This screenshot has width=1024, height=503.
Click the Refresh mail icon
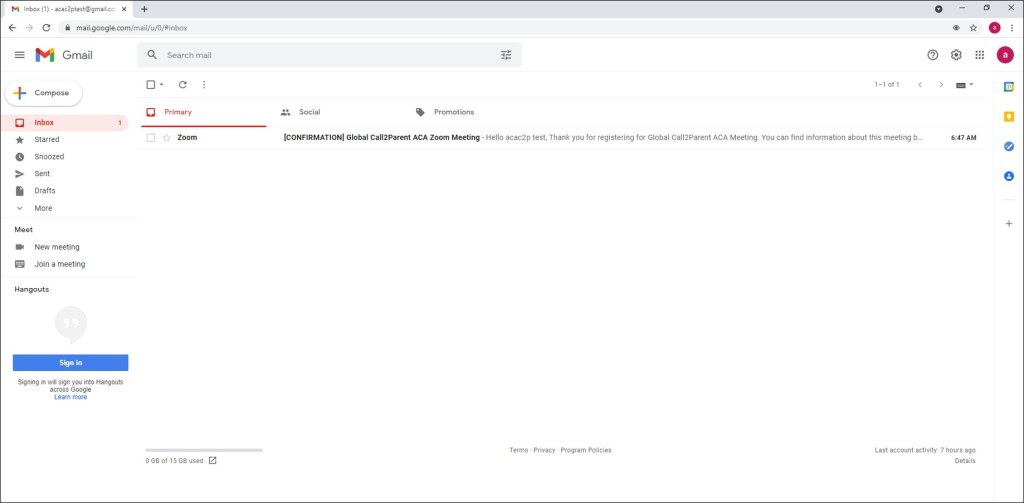tap(182, 85)
